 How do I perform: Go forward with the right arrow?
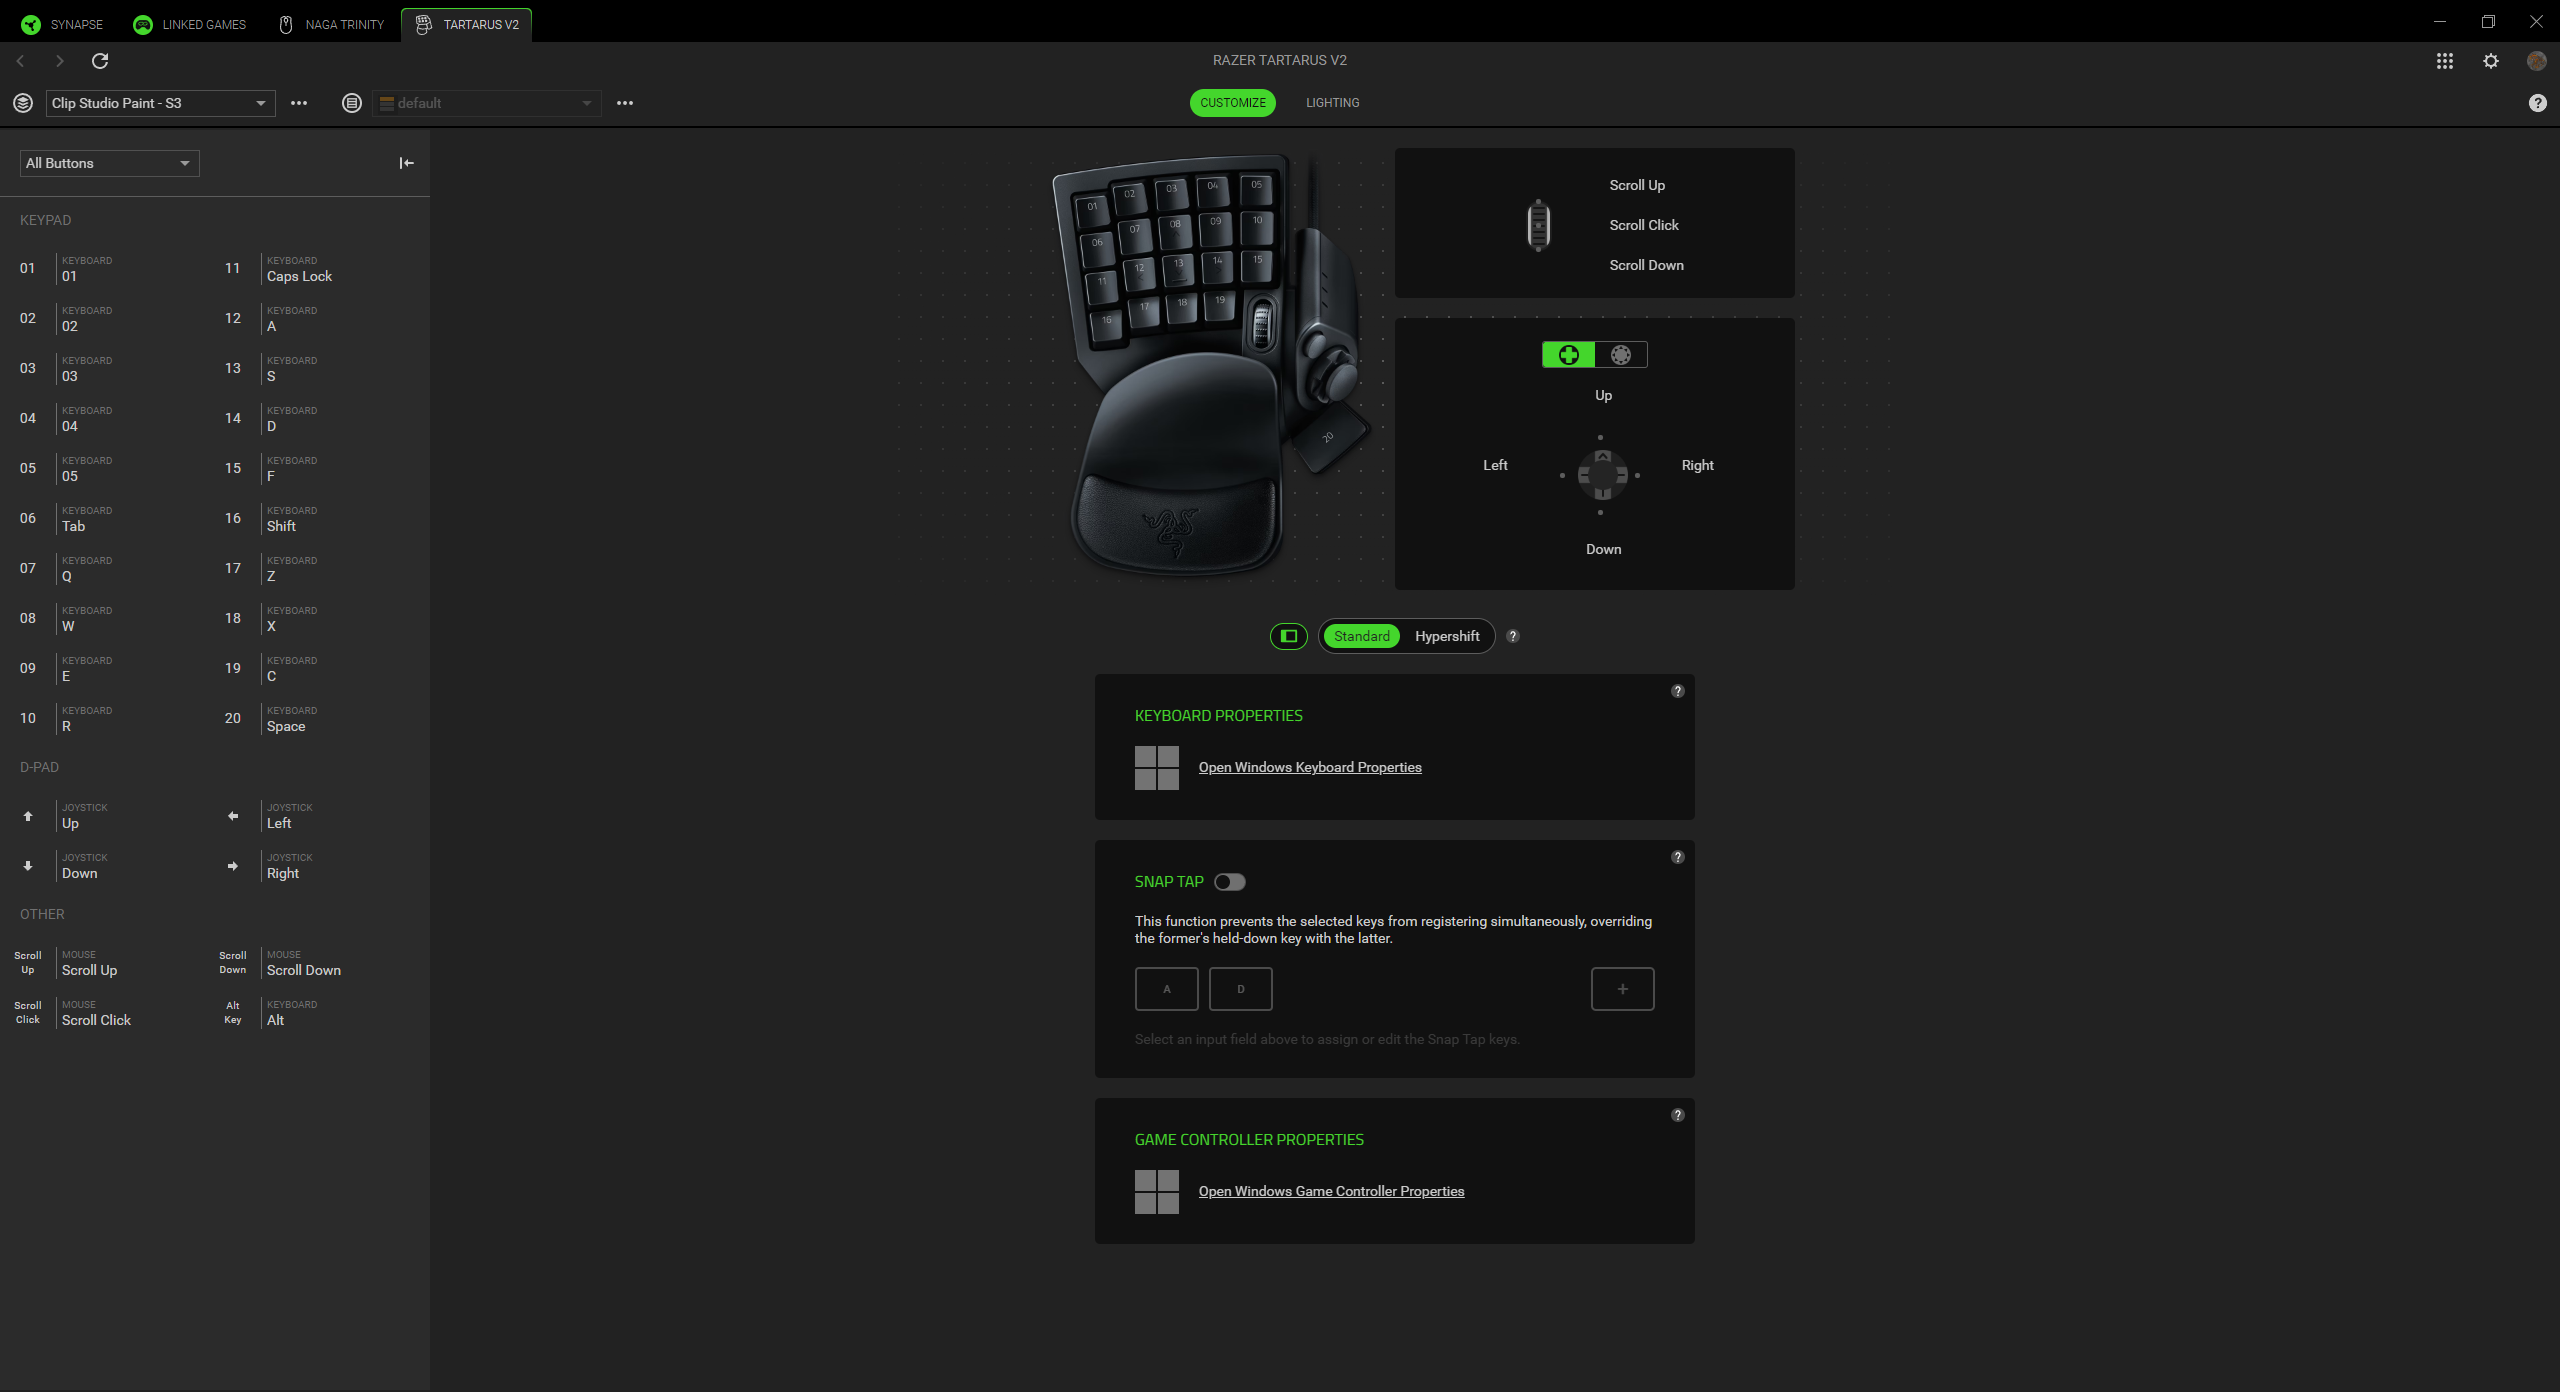[60, 61]
